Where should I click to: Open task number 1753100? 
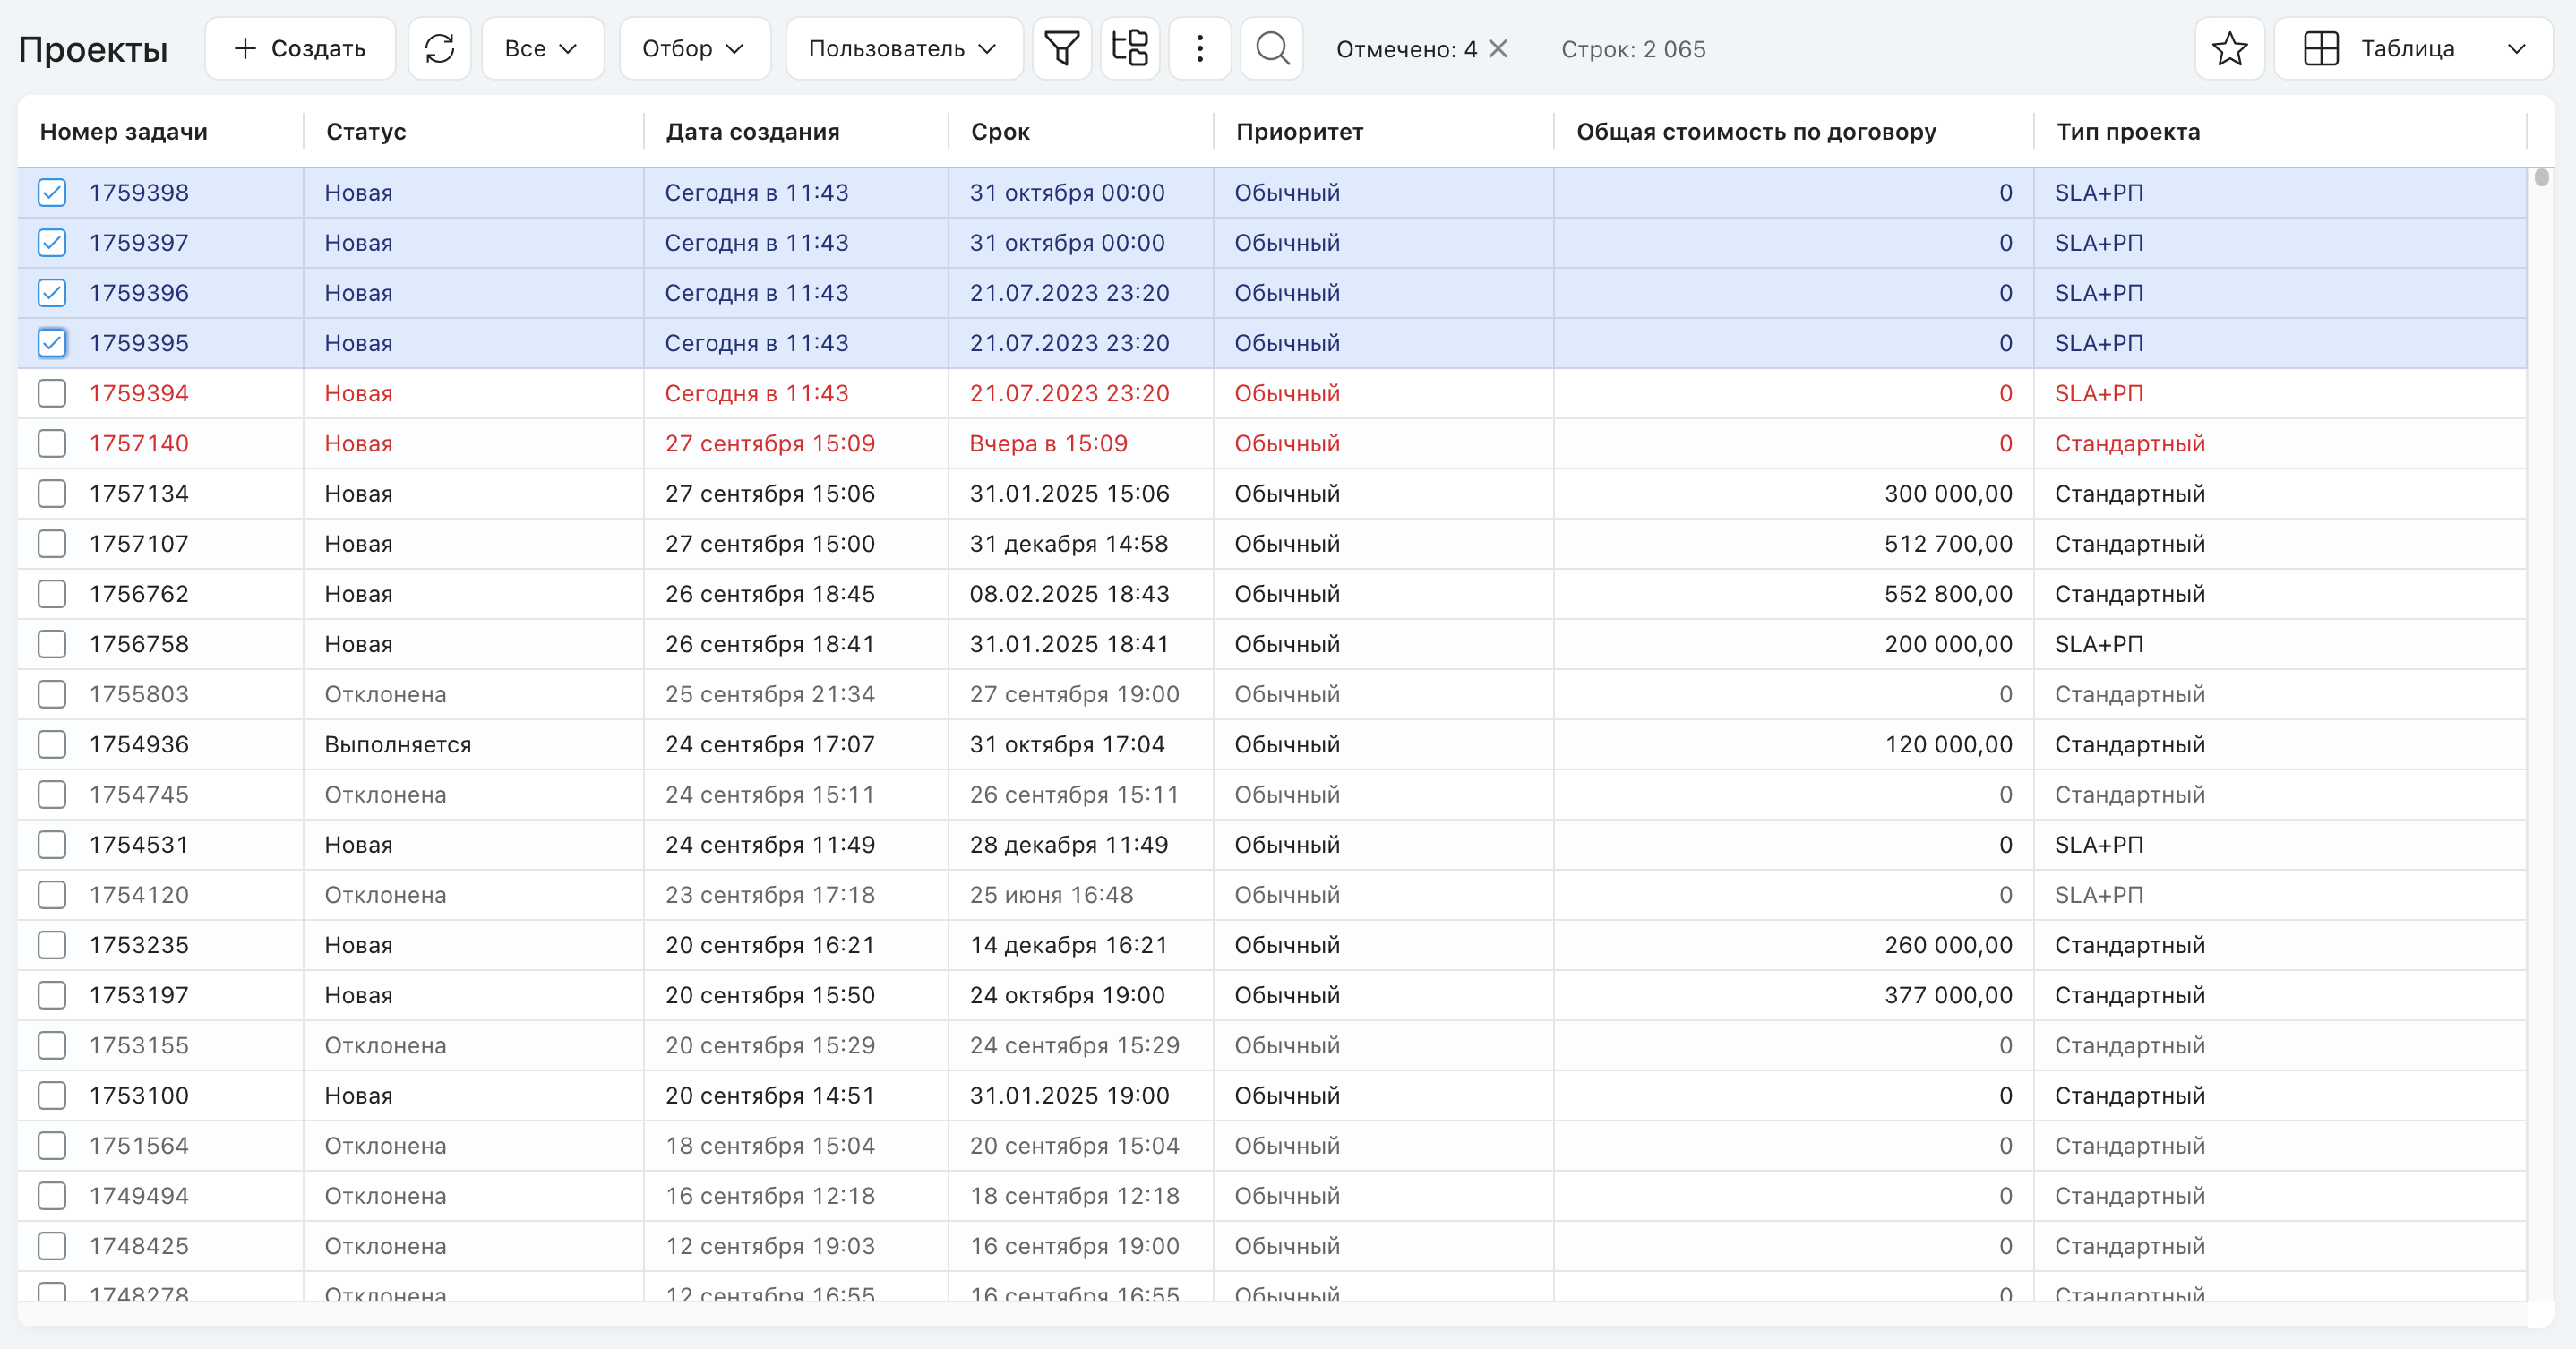tap(139, 1095)
